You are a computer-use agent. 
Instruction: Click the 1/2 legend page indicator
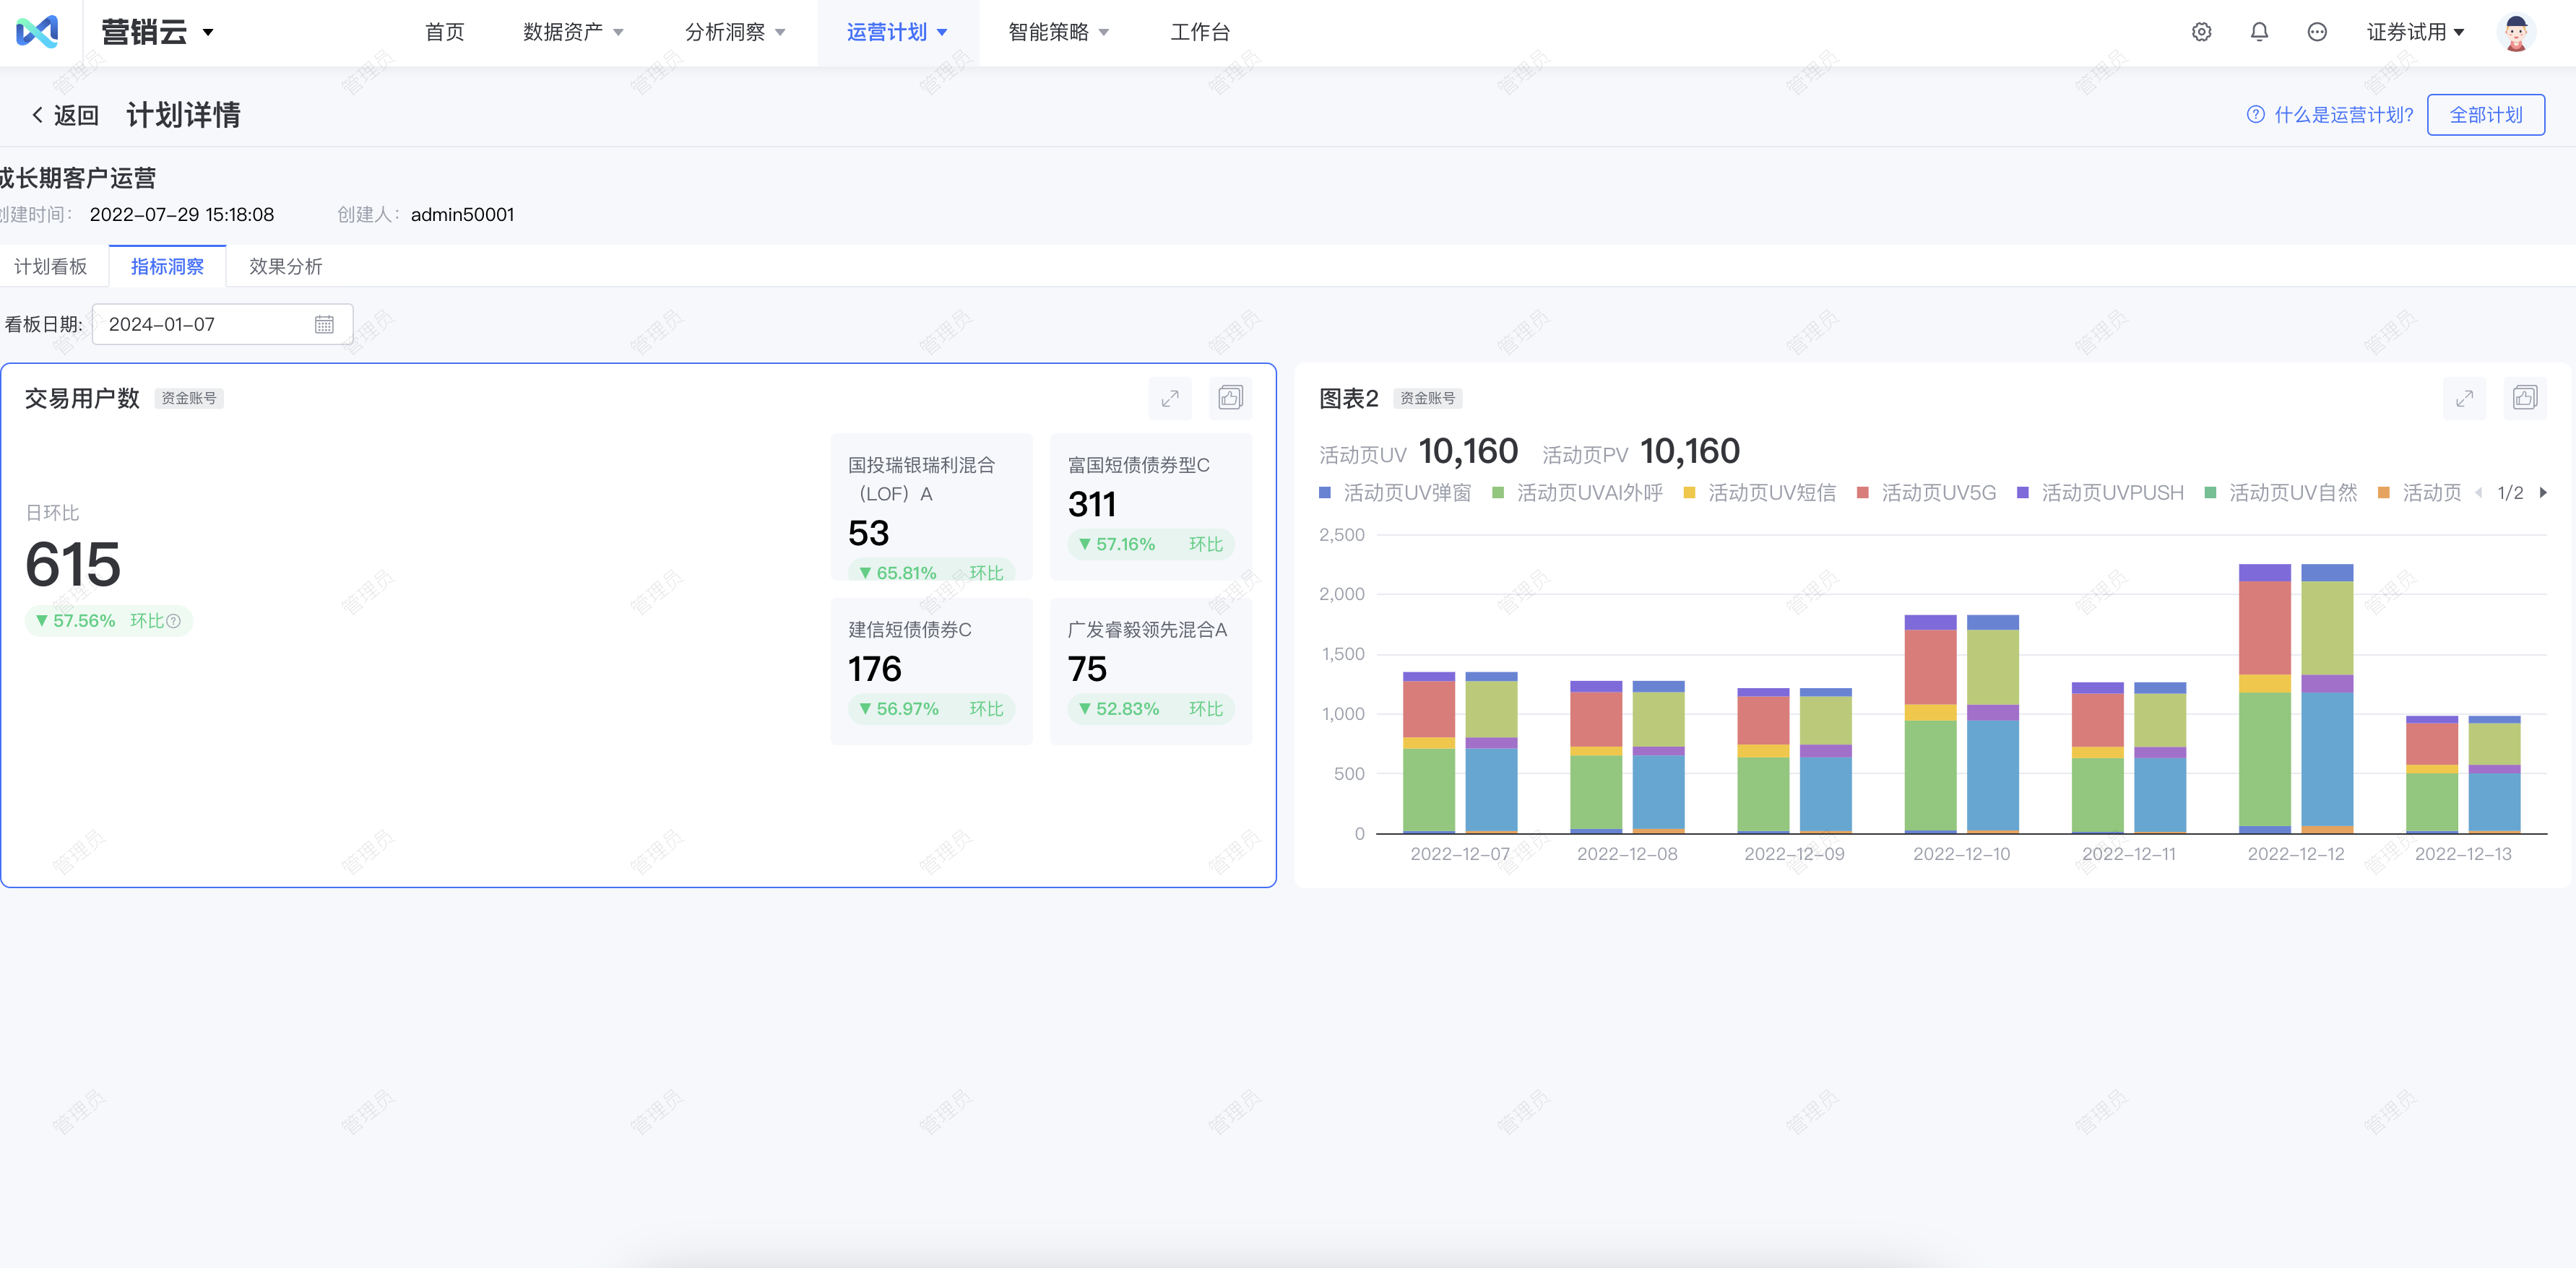pos(2510,492)
